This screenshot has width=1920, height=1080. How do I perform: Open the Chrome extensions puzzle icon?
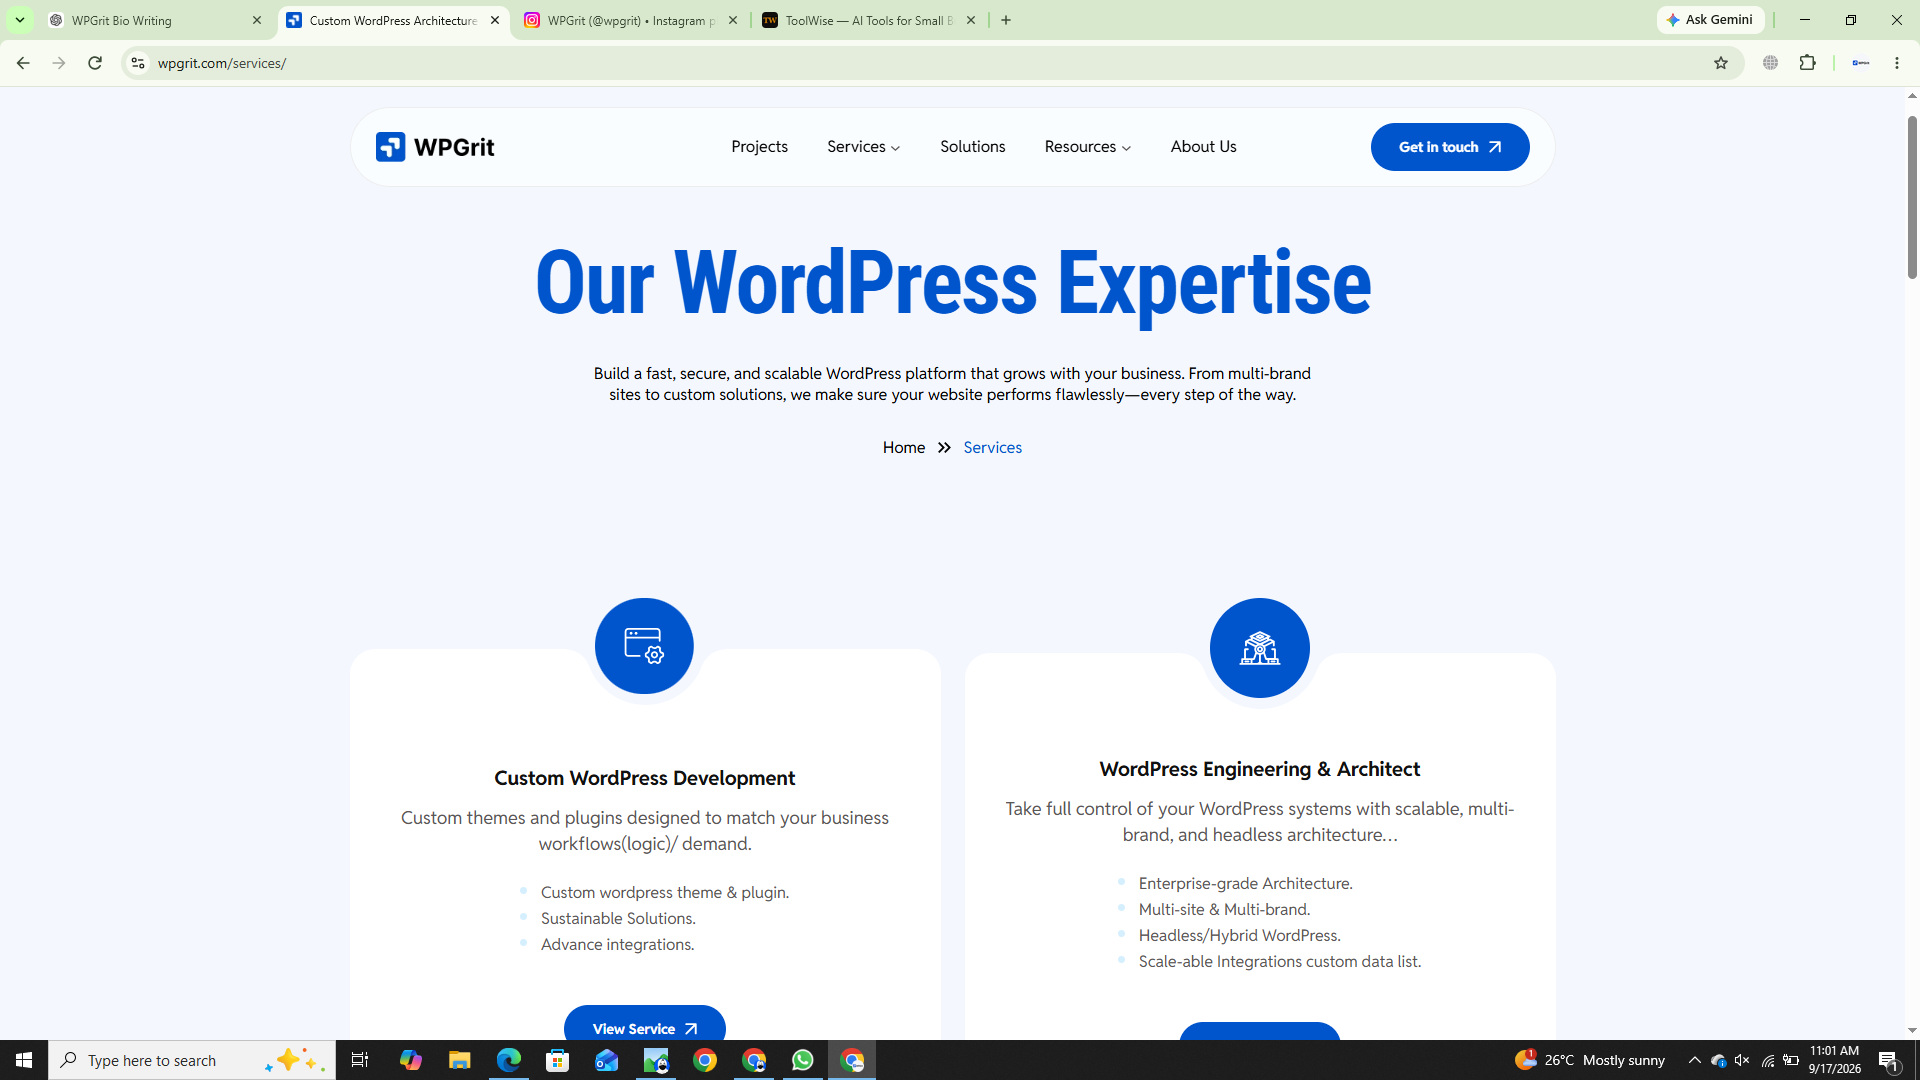[x=1807, y=63]
